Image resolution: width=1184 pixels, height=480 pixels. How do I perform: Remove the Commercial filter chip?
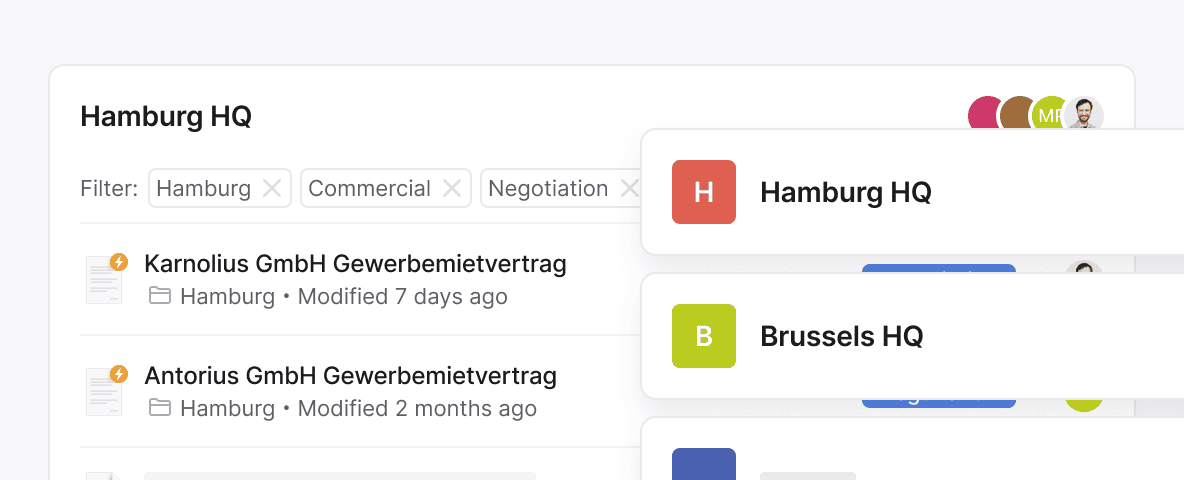[x=452, y=188]
